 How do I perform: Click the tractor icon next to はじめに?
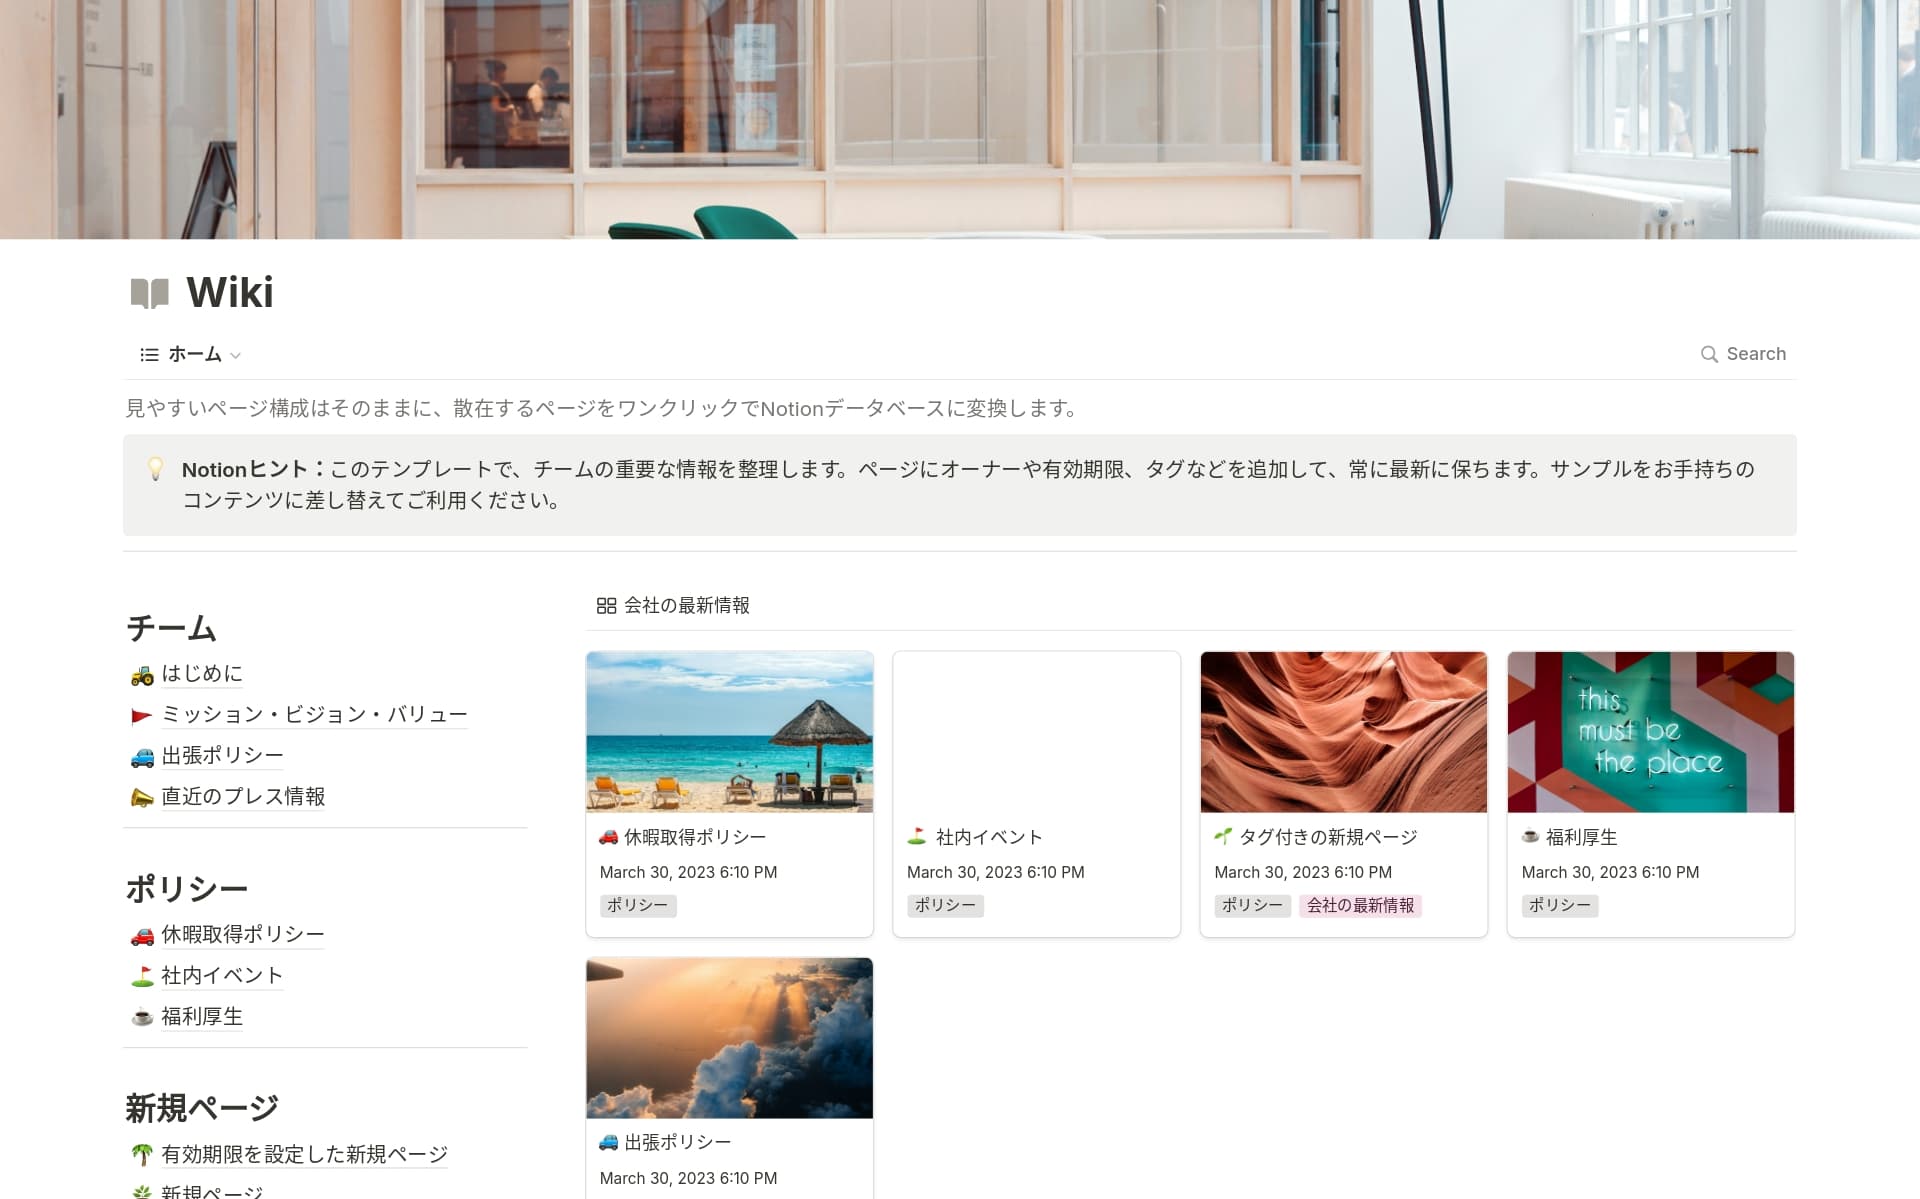click(141, 673)
